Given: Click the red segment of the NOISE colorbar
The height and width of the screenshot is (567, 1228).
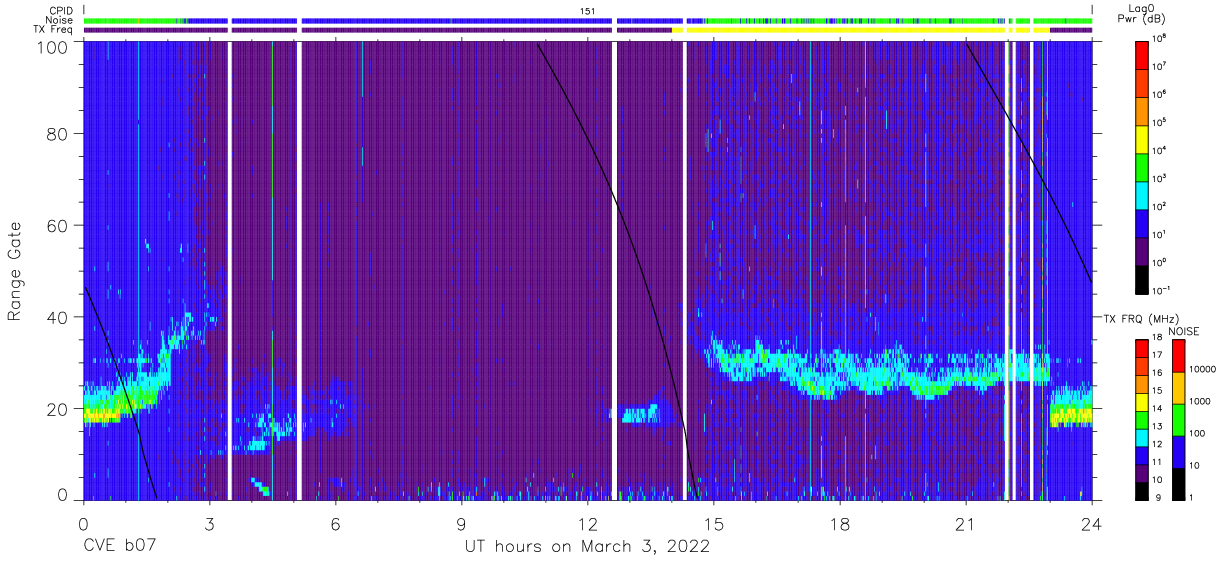Looking at the screenshot, I should click(1177, 356).
